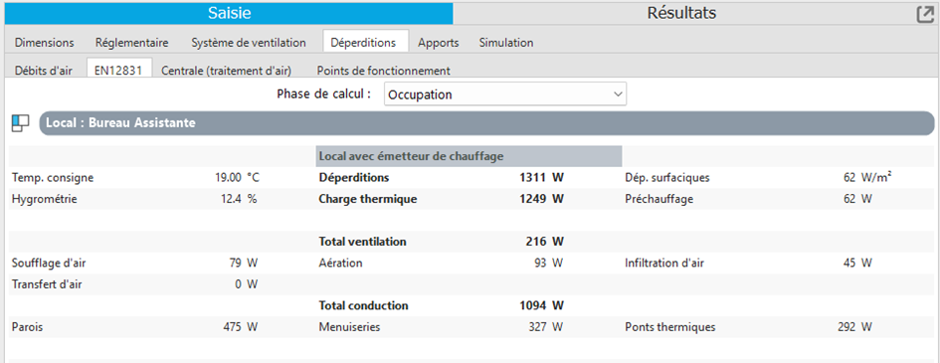The image size is (940, 363).
Task: Open the Débits d'air sub-tab
Action: pos(43,71)
